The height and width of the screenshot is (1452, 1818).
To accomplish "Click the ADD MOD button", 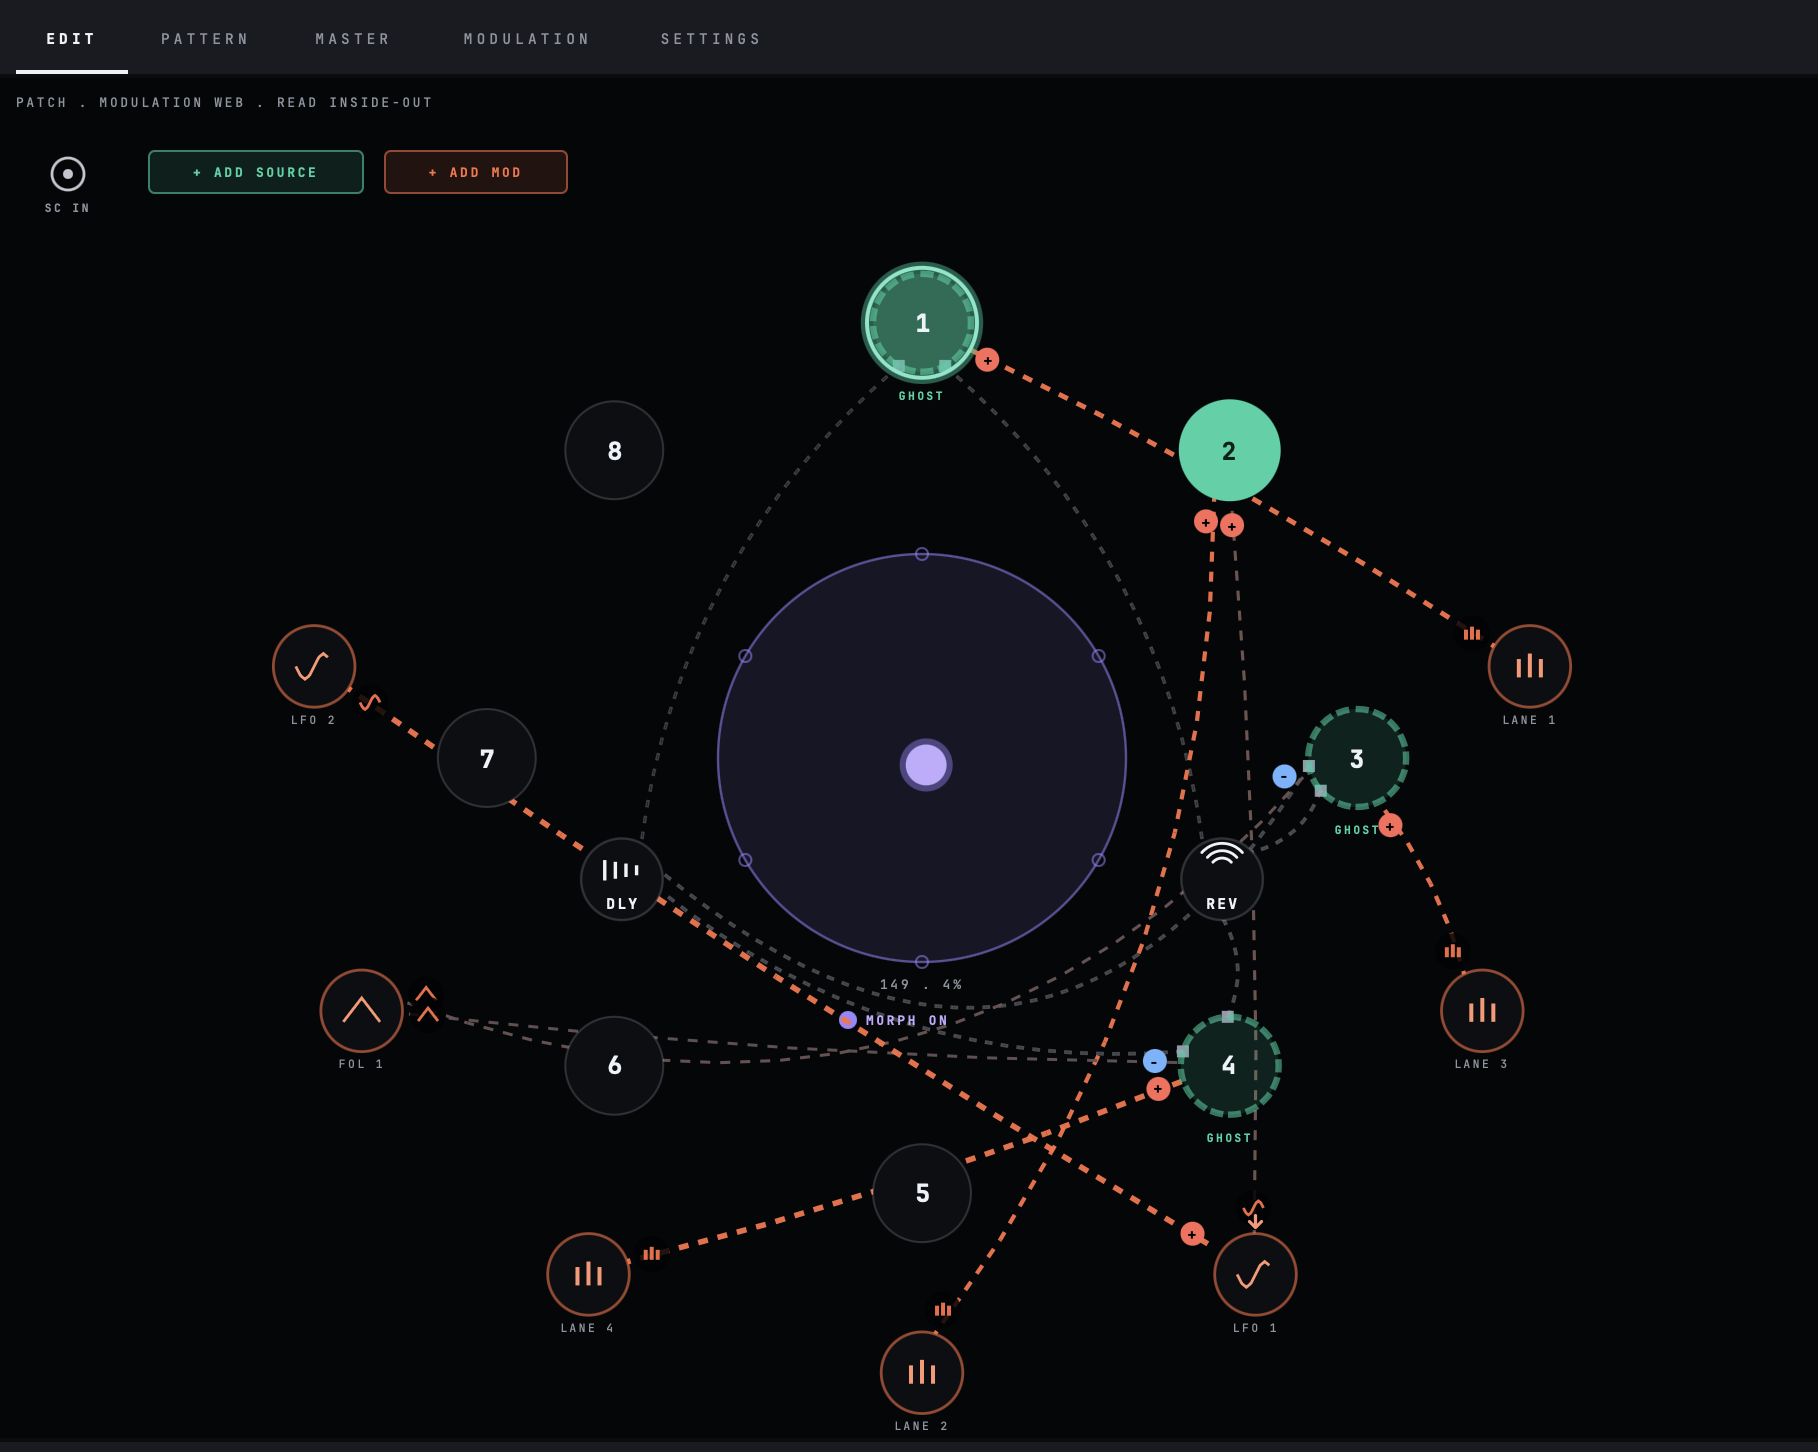I will (x=476, y=172).
